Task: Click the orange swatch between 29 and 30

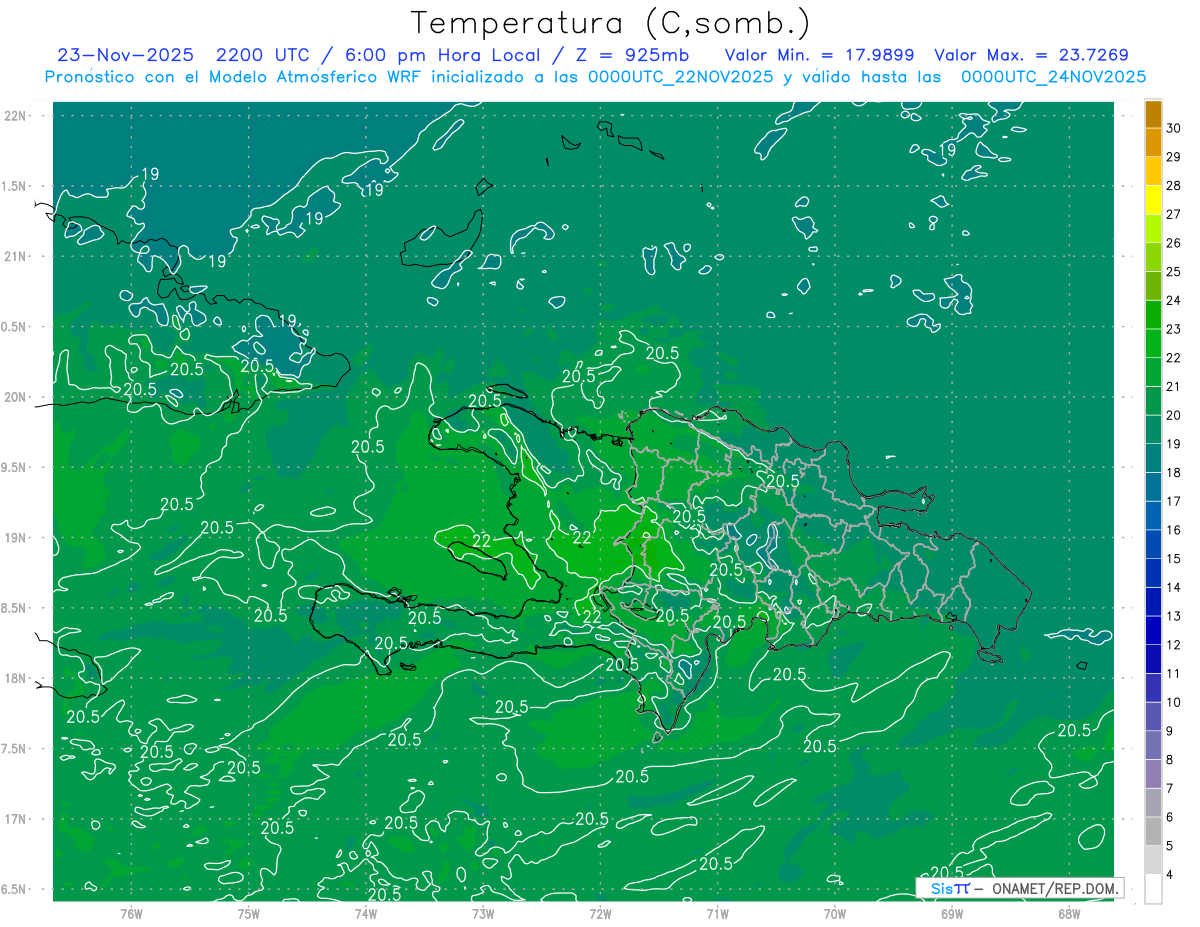Action: (1153, 142)
